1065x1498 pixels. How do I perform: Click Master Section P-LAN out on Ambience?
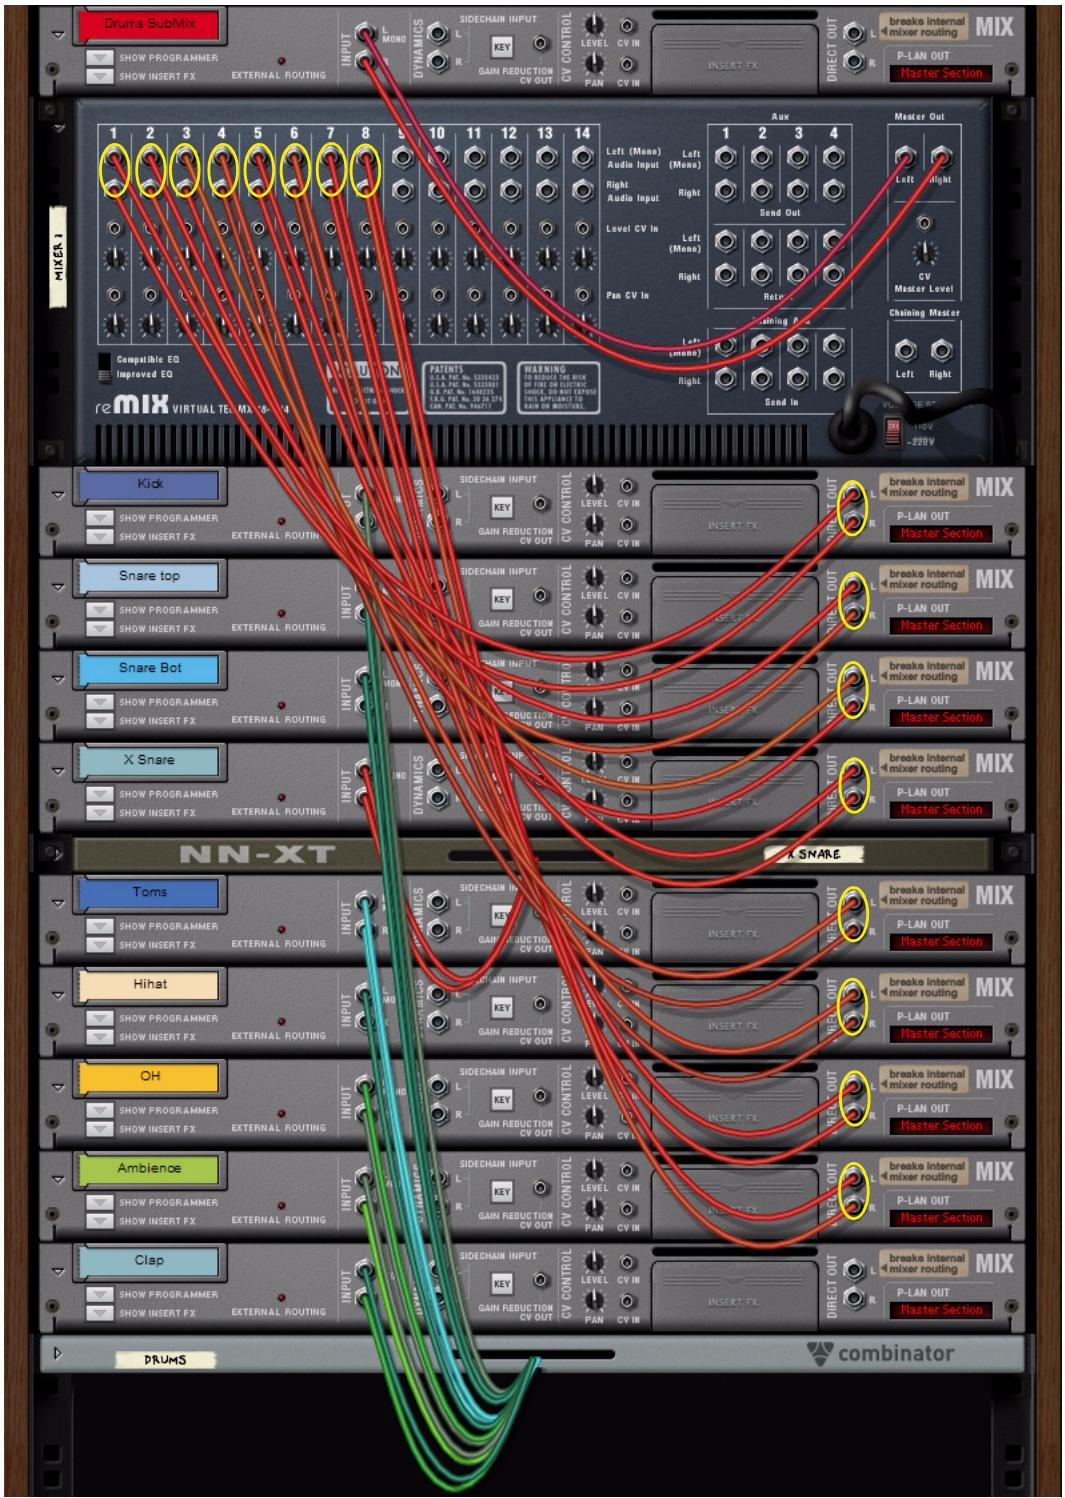click(940, 1218)
